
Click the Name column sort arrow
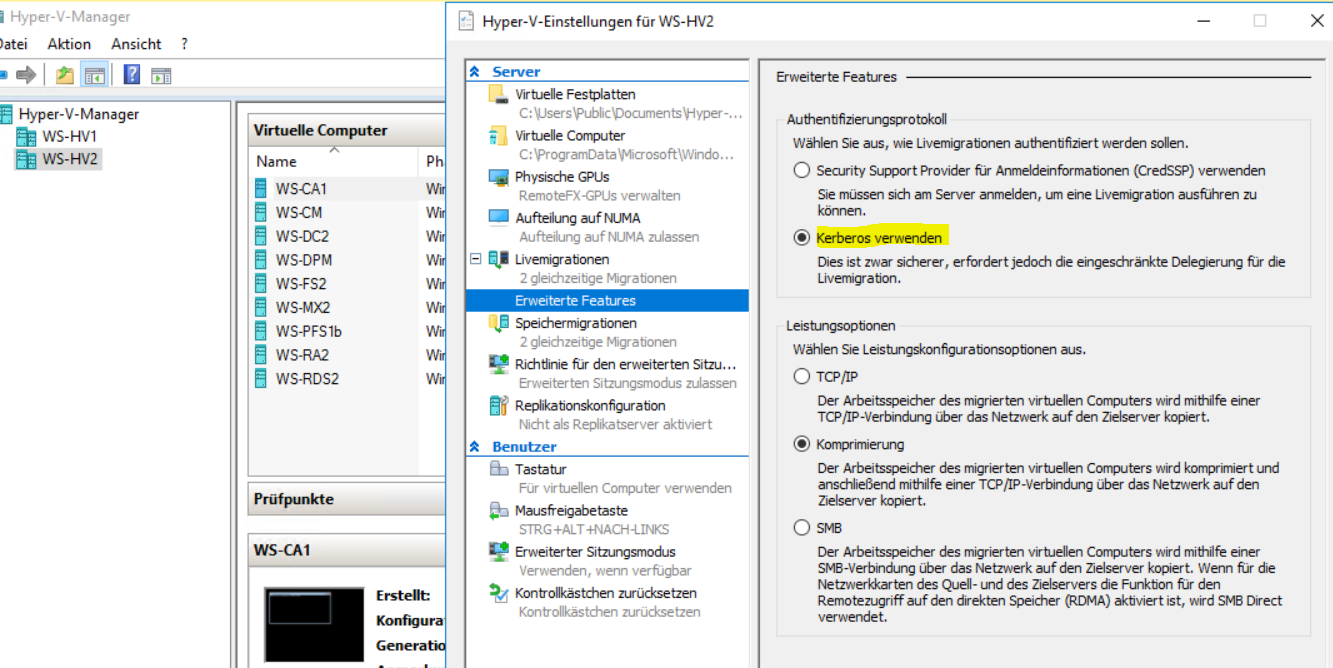(x=333, y=150)
